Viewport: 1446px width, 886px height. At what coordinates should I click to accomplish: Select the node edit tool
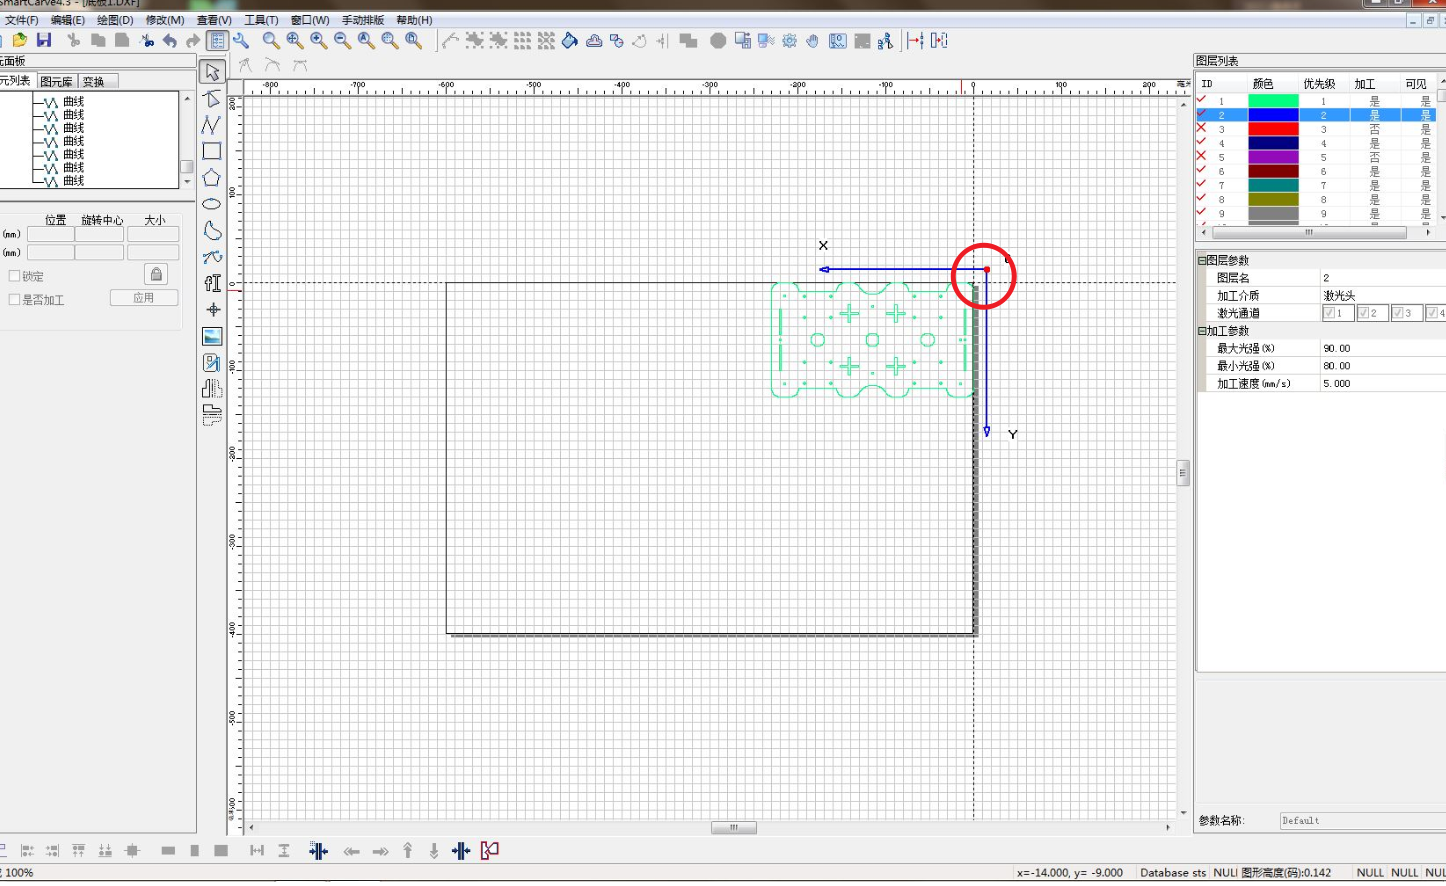pyautogui.click(x=212, y=99)
